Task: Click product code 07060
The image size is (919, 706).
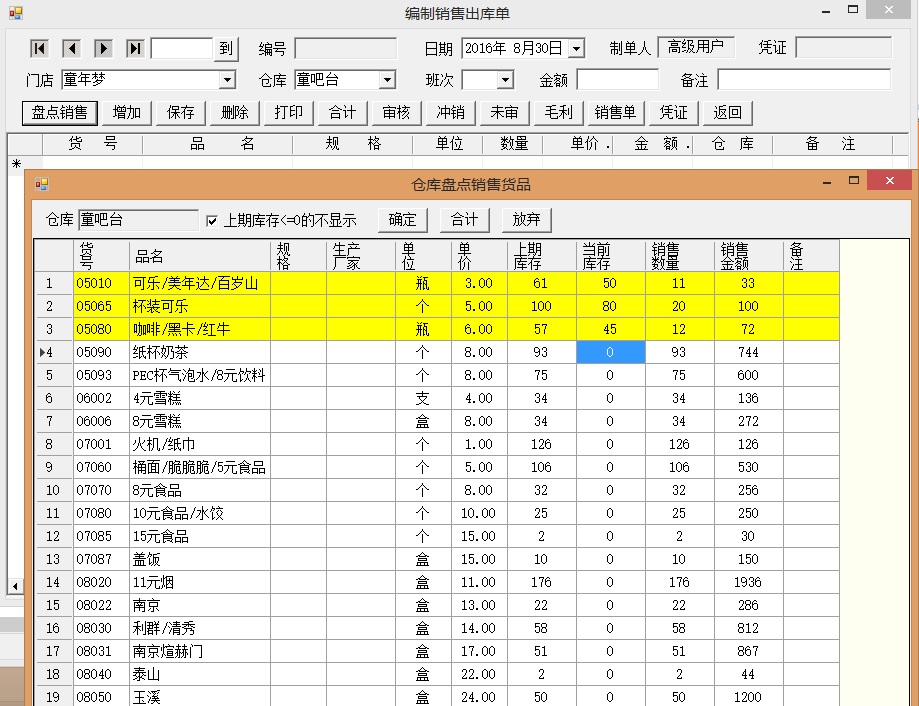Action: point(101,468)
